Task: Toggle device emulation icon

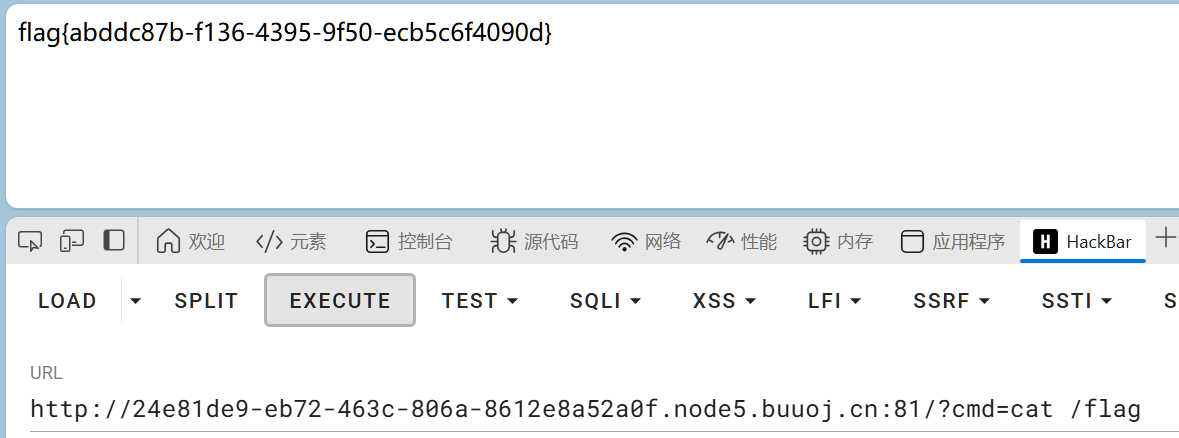Action: click(72, 241)
